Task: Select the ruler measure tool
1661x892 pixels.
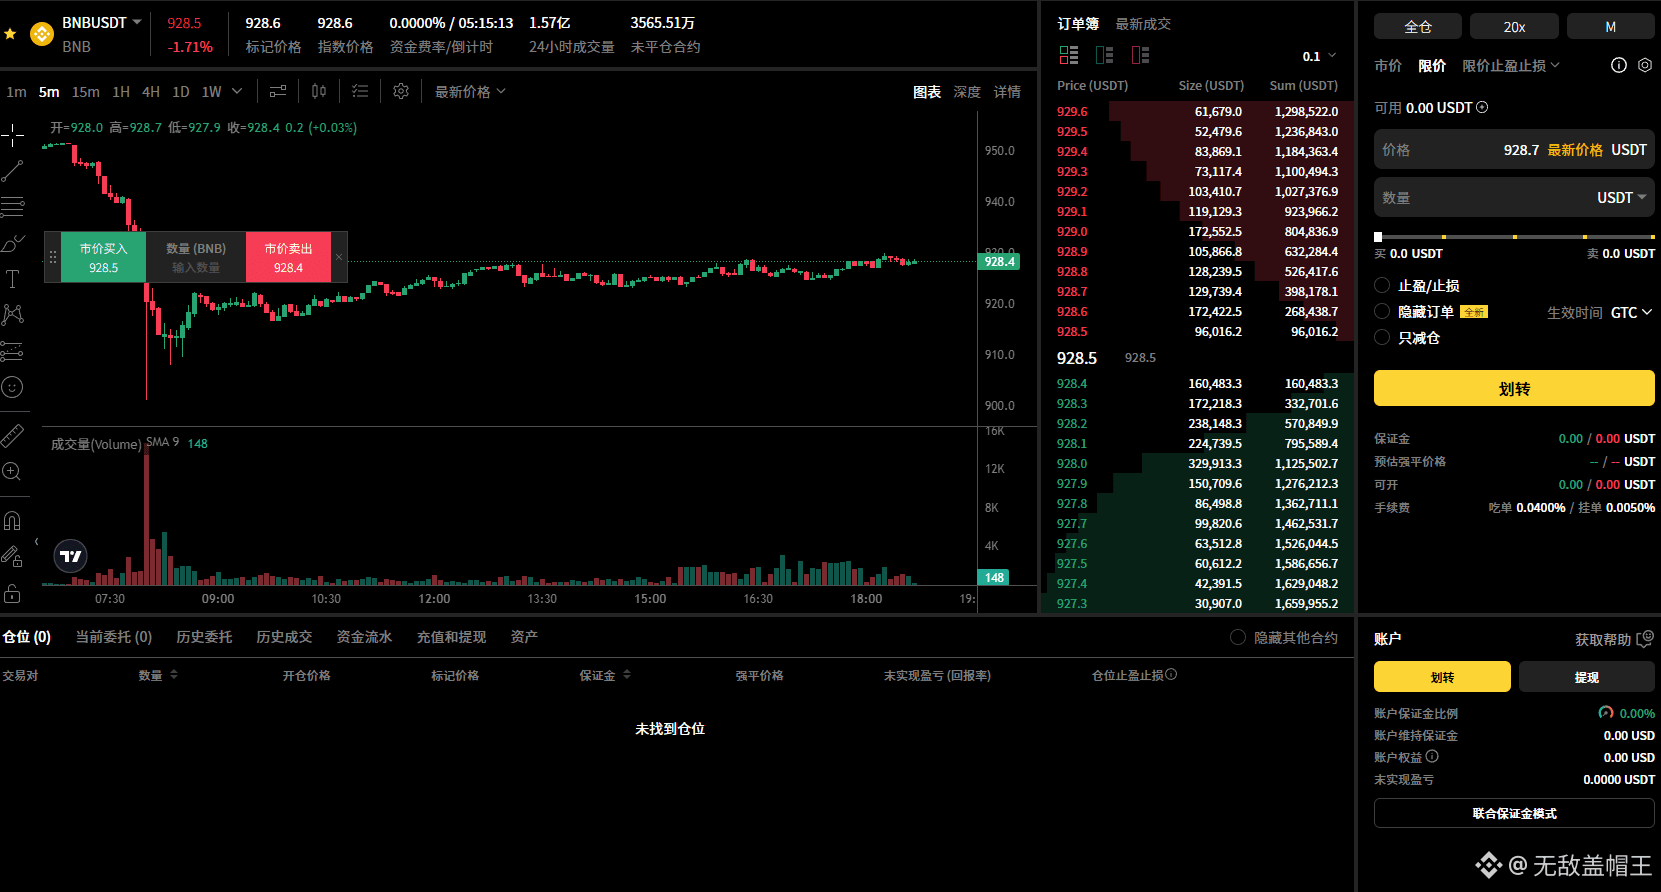Action: click(12, 435)
